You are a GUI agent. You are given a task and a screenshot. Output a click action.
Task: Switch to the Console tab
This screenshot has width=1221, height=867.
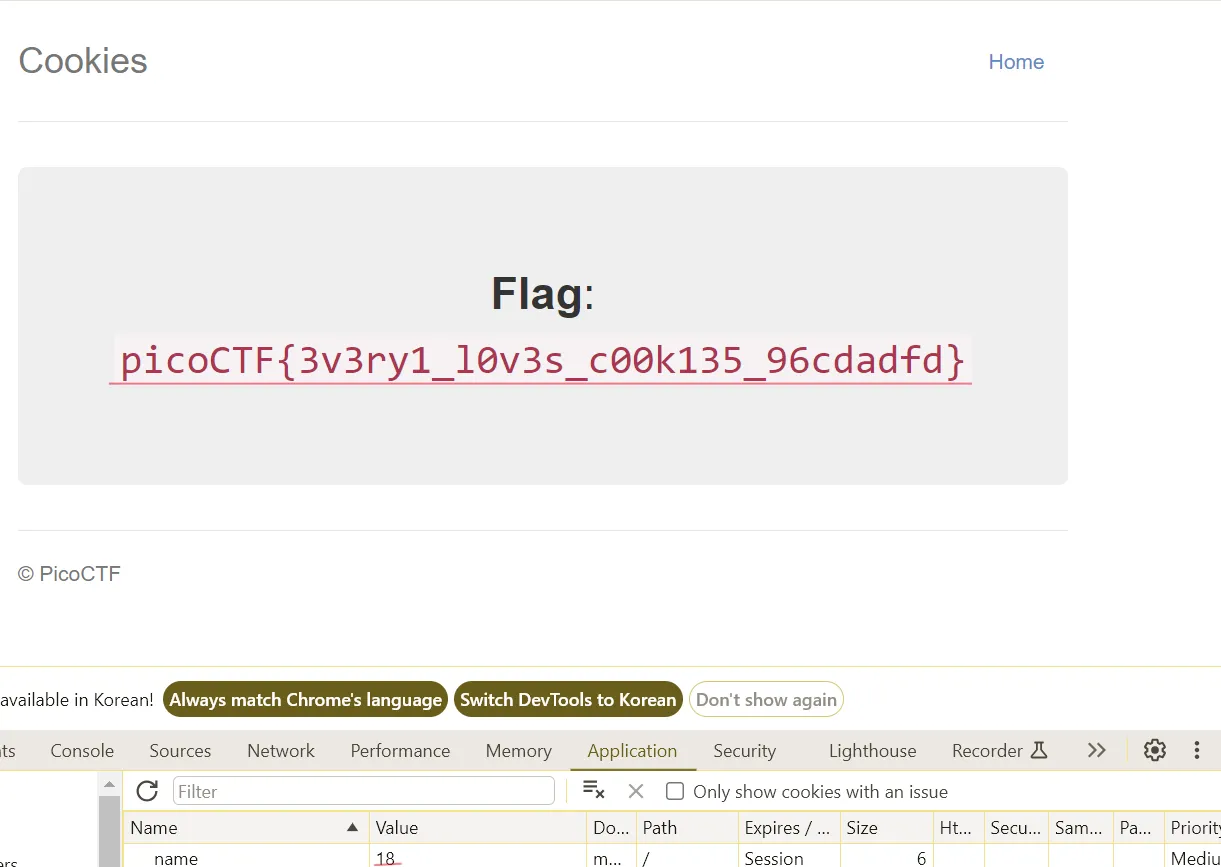(82, 750)
